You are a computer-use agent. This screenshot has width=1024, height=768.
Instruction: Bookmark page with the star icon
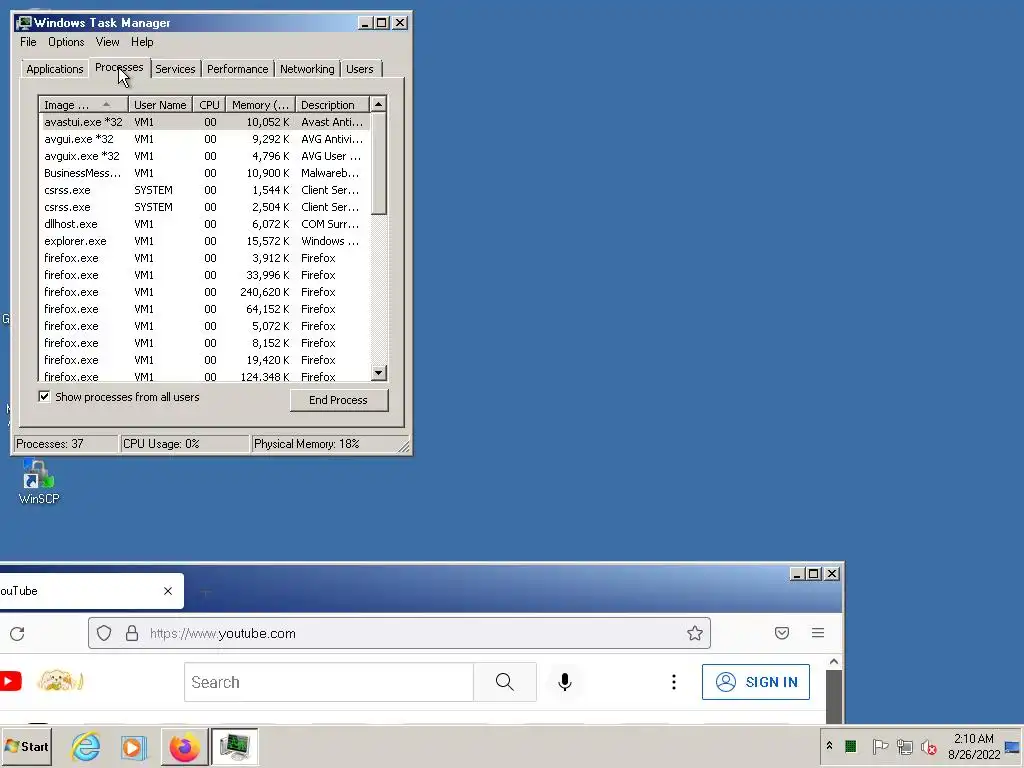pos(695,633)
